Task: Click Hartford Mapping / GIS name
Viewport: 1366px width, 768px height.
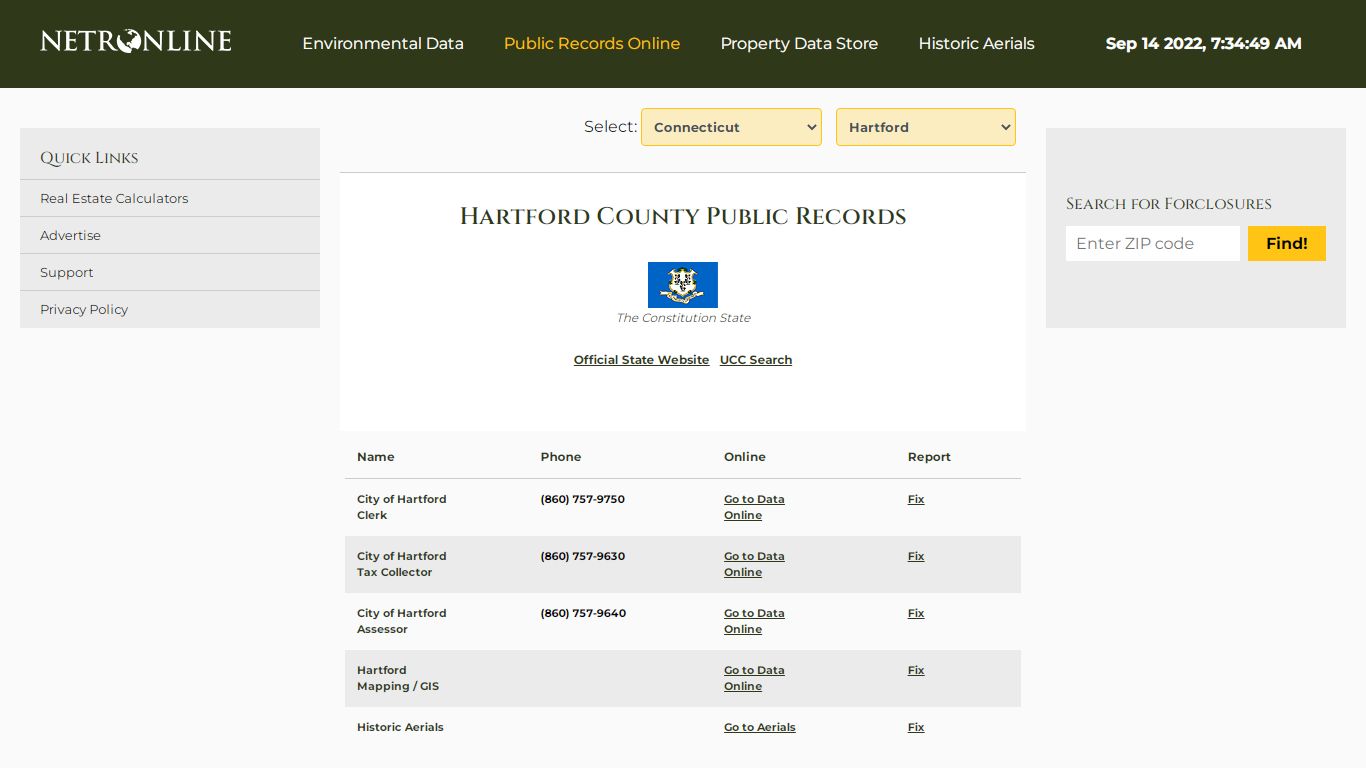Action: pos(398,678)
